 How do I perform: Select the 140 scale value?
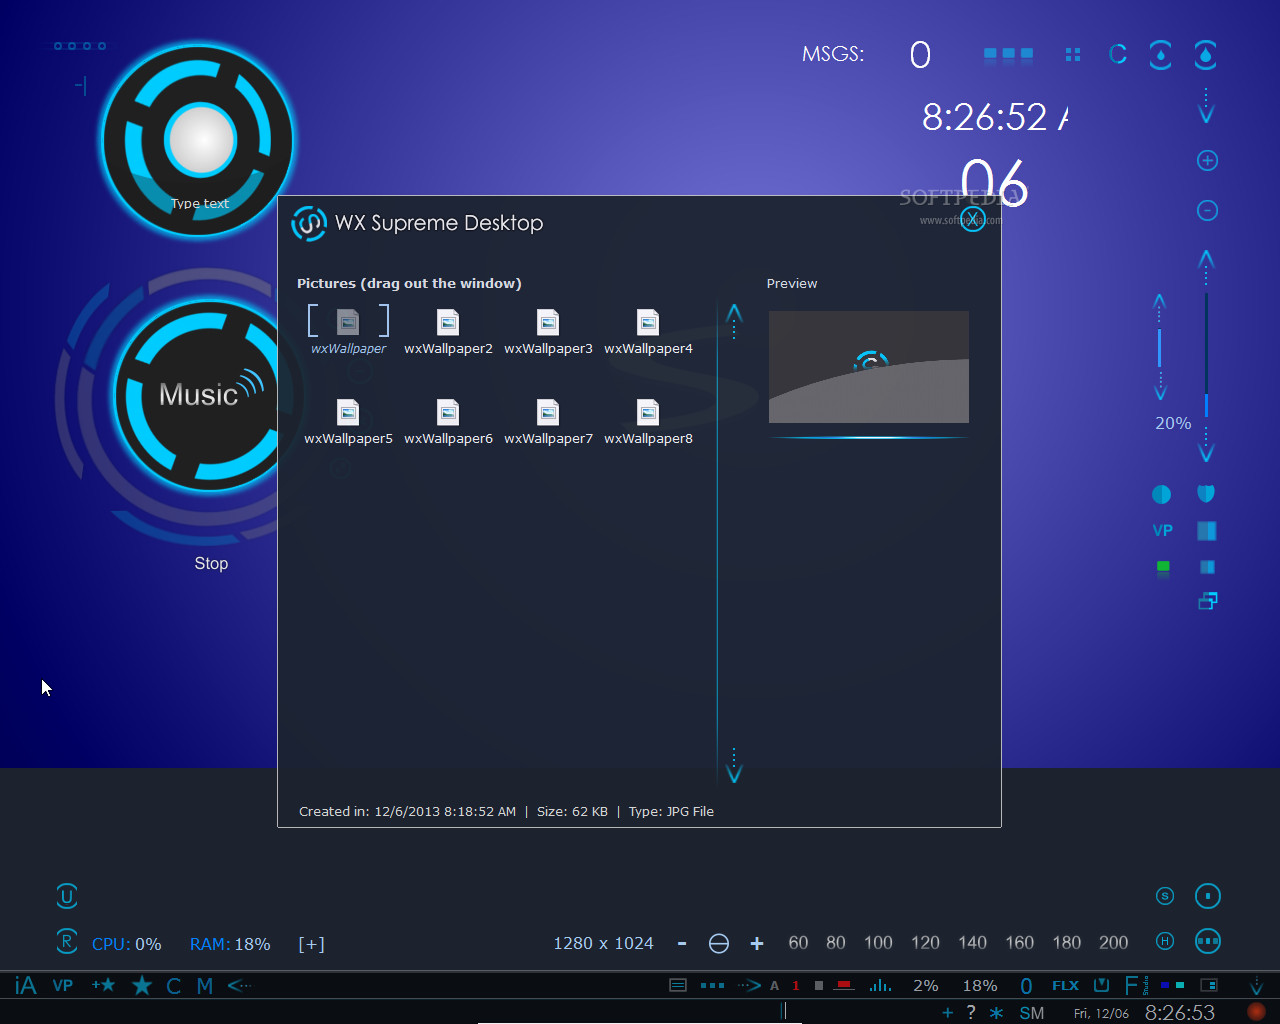tap(972, 943)
